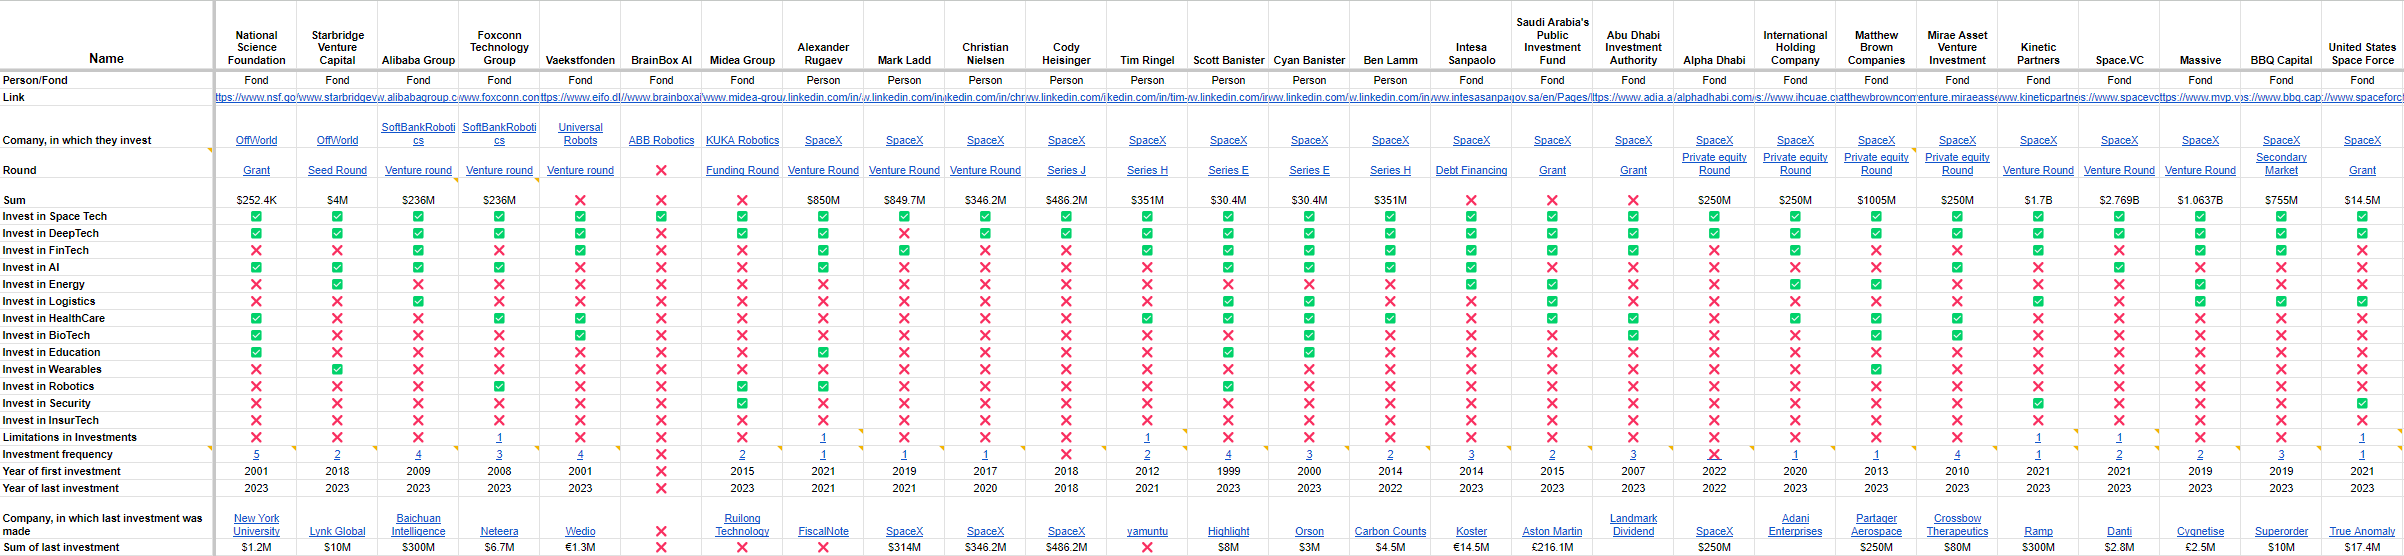The width and height of the screenshot is (2404, 556).
Task: Open the Universal Robots link under Vaekstfonden
Action: [580, 134]
